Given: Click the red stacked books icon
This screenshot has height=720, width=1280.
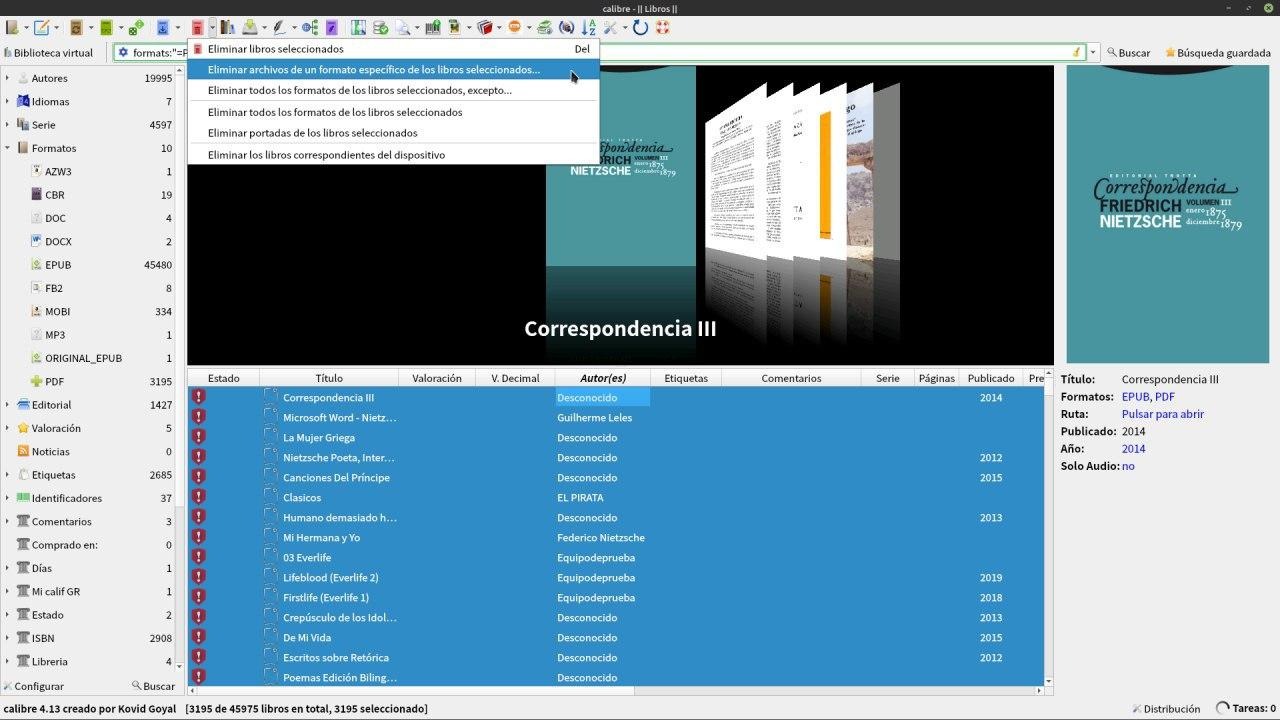Looking at the screenshot, I should (x=485, y=28).
